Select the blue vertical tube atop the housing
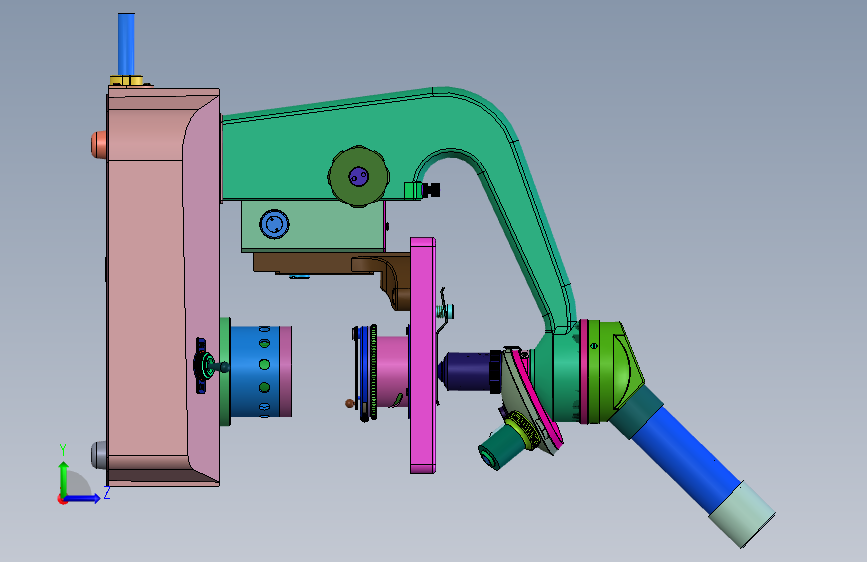 coord(126,44)
